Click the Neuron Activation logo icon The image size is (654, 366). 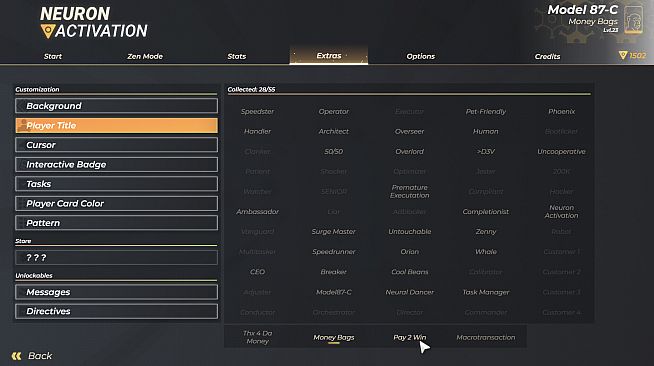coord(48,31)
